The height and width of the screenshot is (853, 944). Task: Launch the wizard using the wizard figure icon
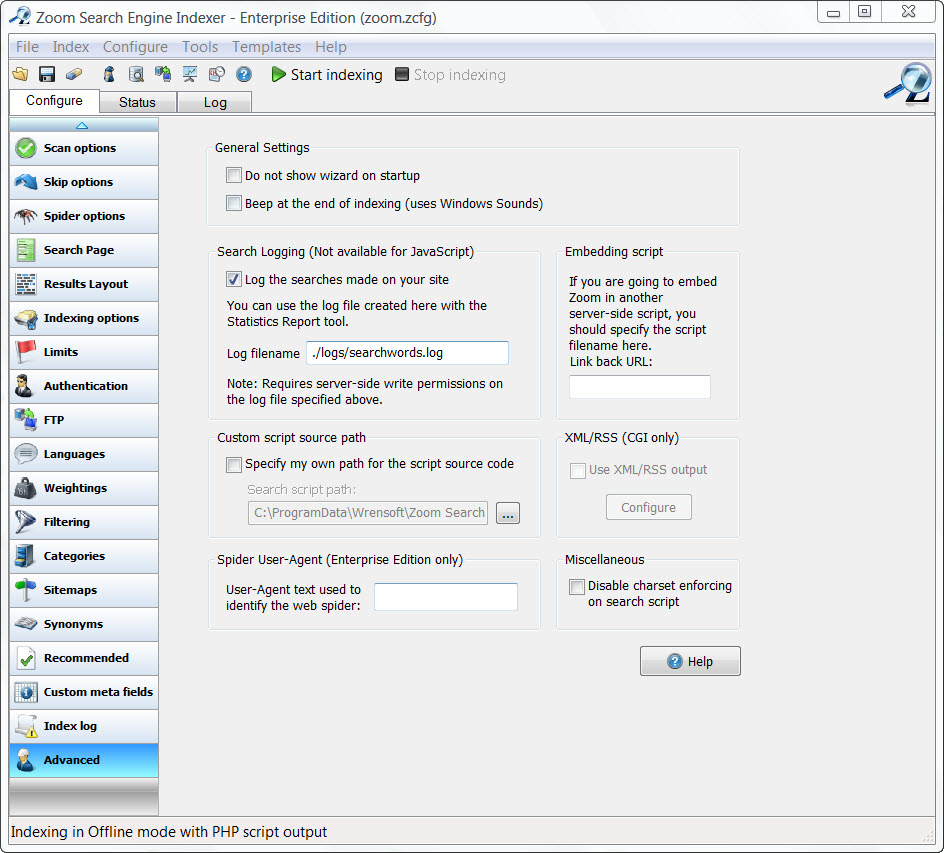(109, 74)
